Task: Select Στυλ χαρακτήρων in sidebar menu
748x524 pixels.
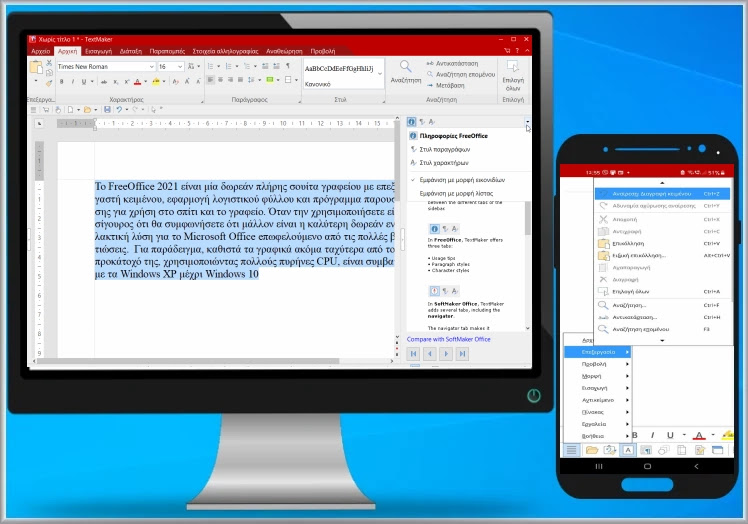Action: coord(444,163)
